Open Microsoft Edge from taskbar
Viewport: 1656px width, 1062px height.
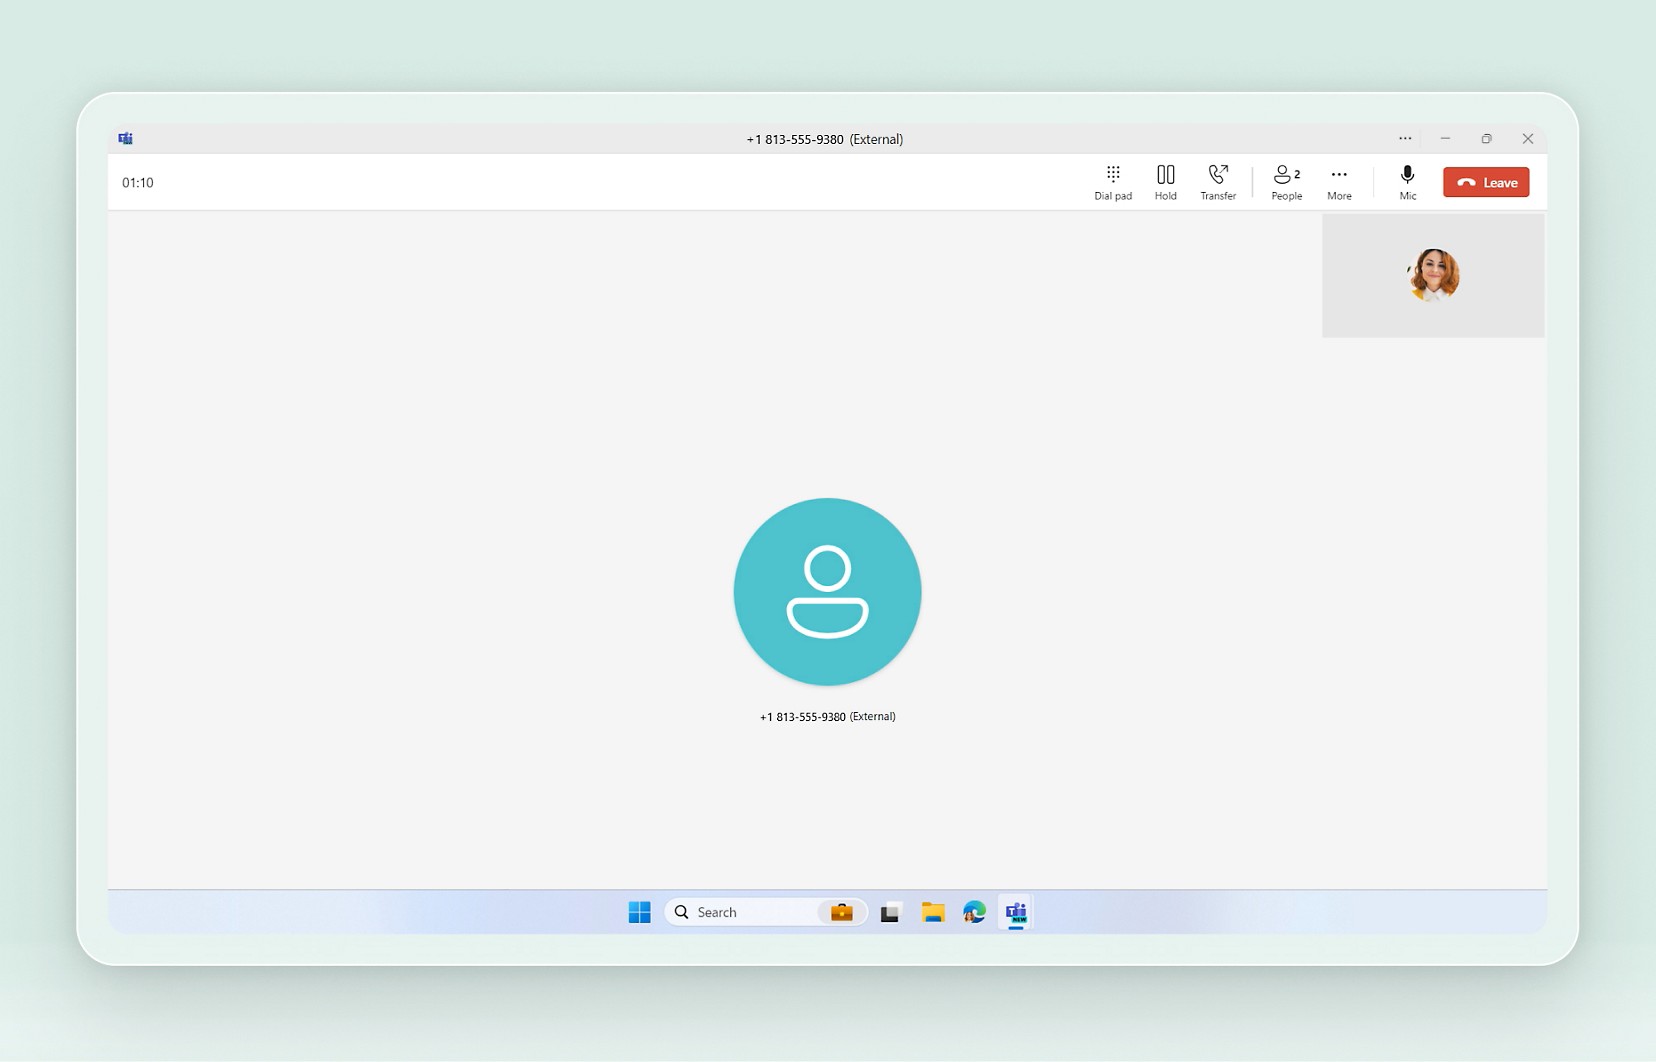(x=974, y=912)
